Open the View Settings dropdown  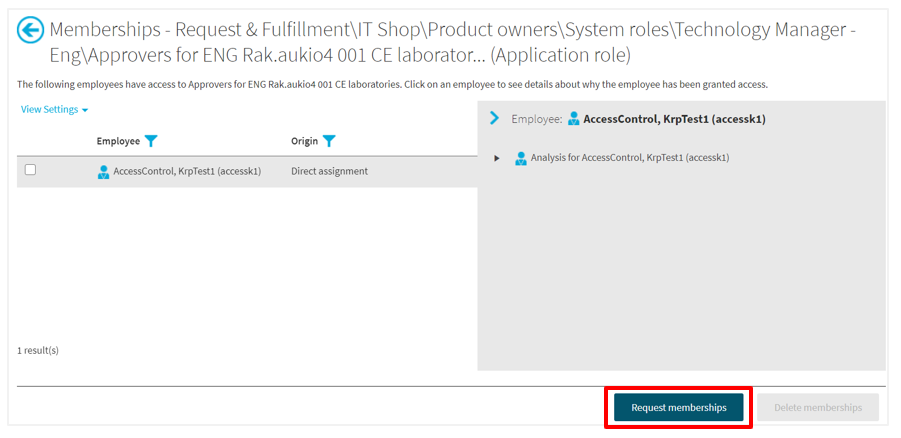(54, 109)
